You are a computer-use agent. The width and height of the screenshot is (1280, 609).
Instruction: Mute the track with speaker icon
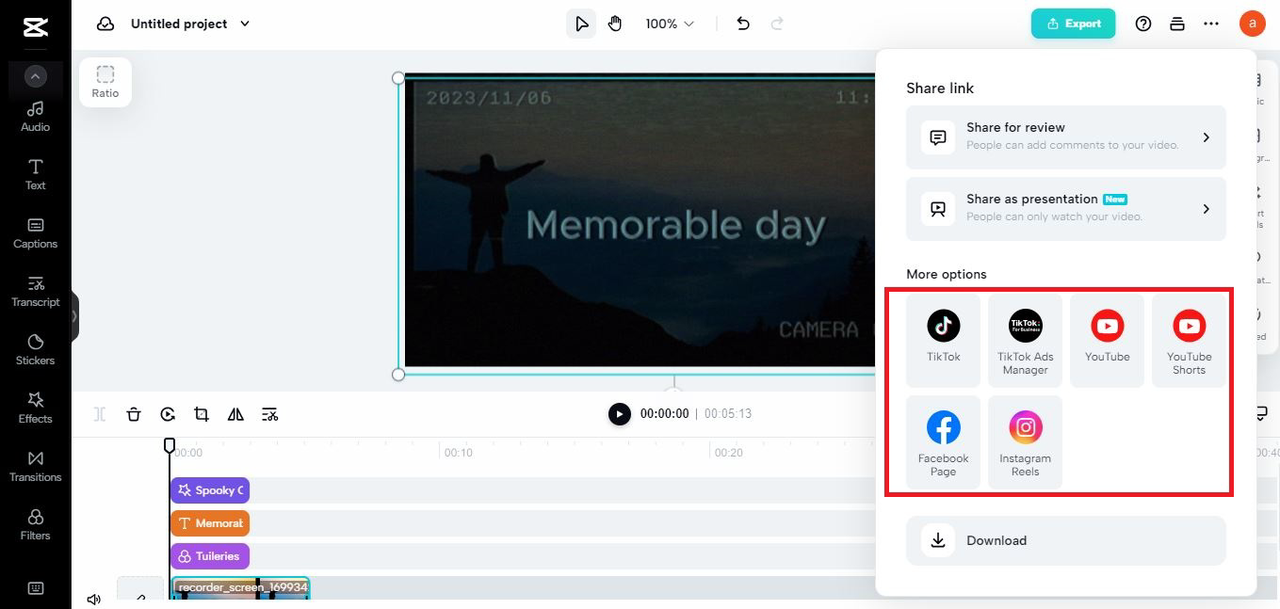coord(94,599)
